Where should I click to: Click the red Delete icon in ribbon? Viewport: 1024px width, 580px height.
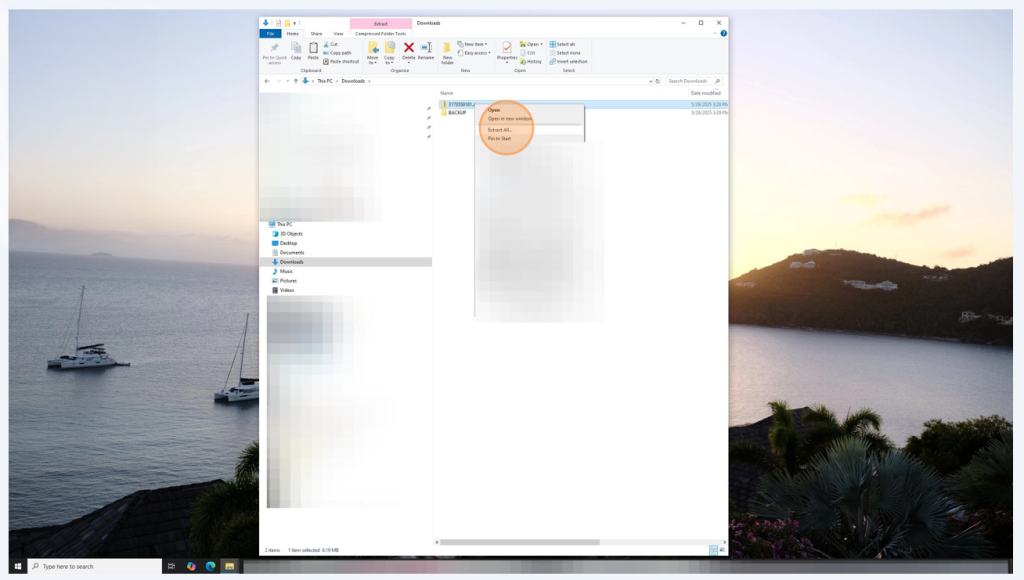coord(408,48)
